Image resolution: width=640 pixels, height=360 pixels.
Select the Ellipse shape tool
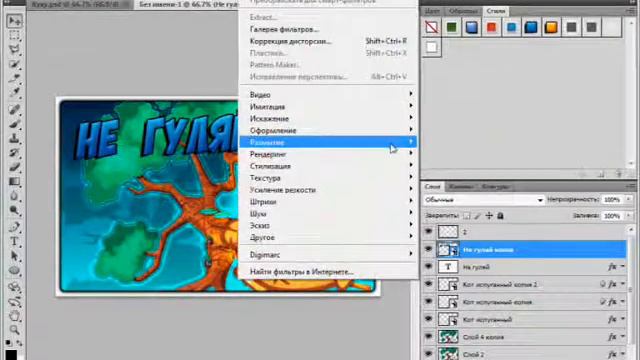[x=14, y=270]
